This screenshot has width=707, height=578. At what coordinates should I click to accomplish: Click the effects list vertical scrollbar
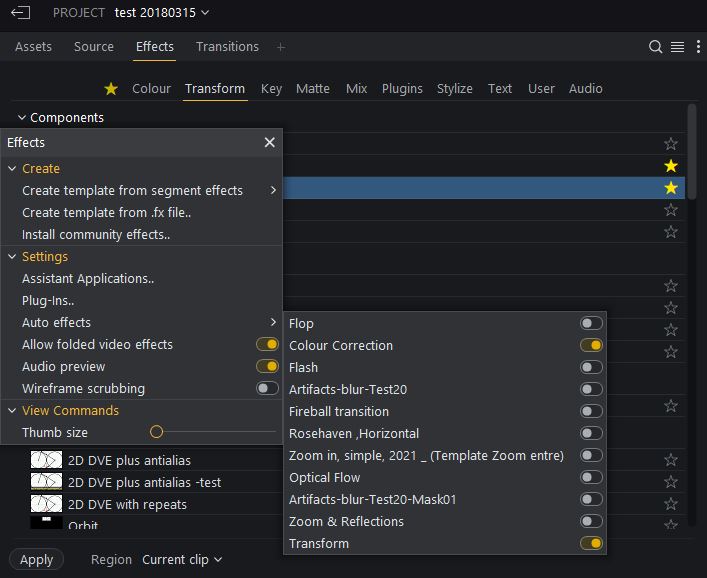click(692, 151)
